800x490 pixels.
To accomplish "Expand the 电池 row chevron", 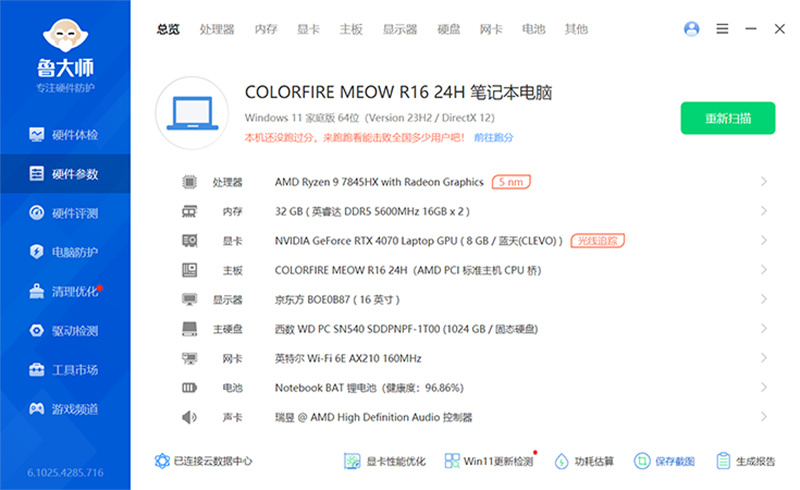I will 764,387.
